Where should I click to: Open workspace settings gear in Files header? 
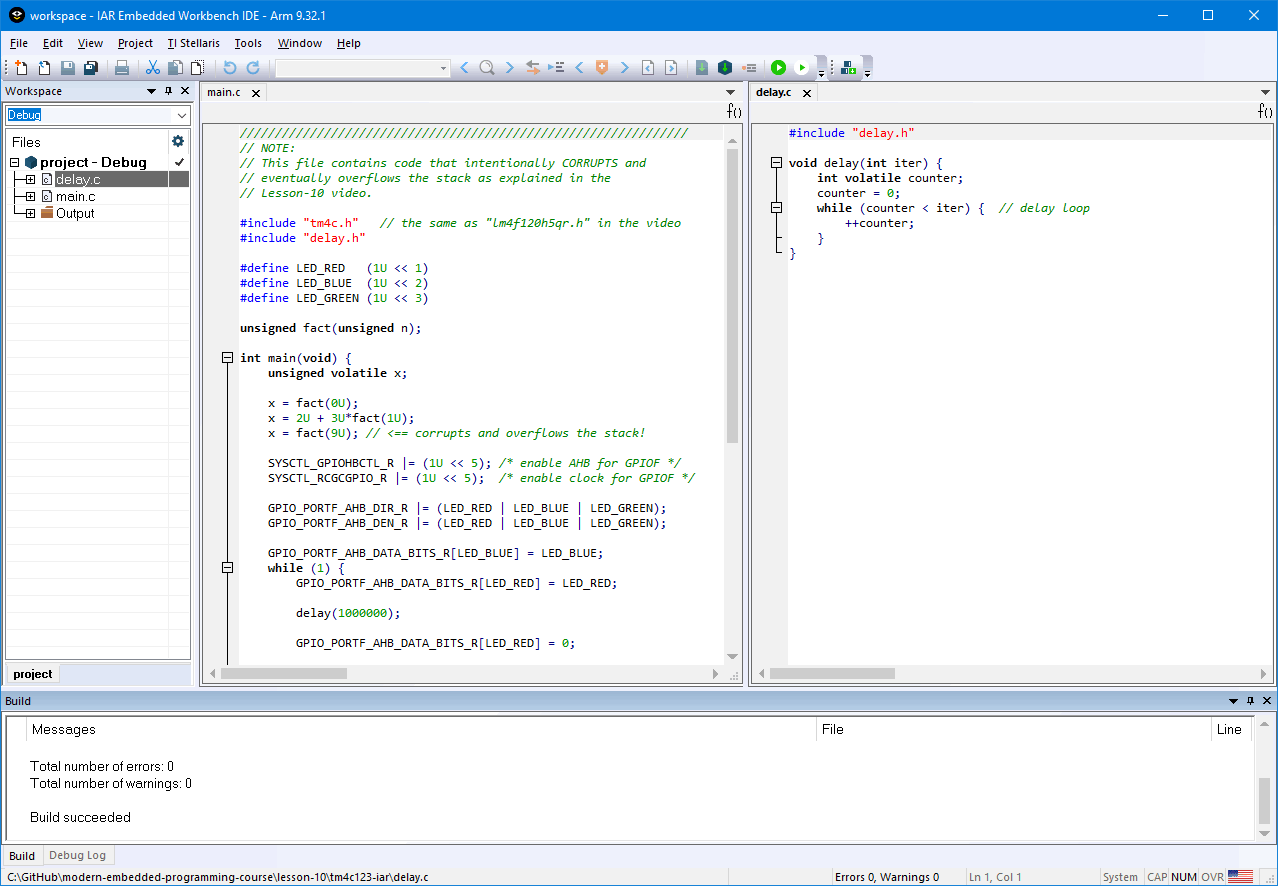coord(178,142)
